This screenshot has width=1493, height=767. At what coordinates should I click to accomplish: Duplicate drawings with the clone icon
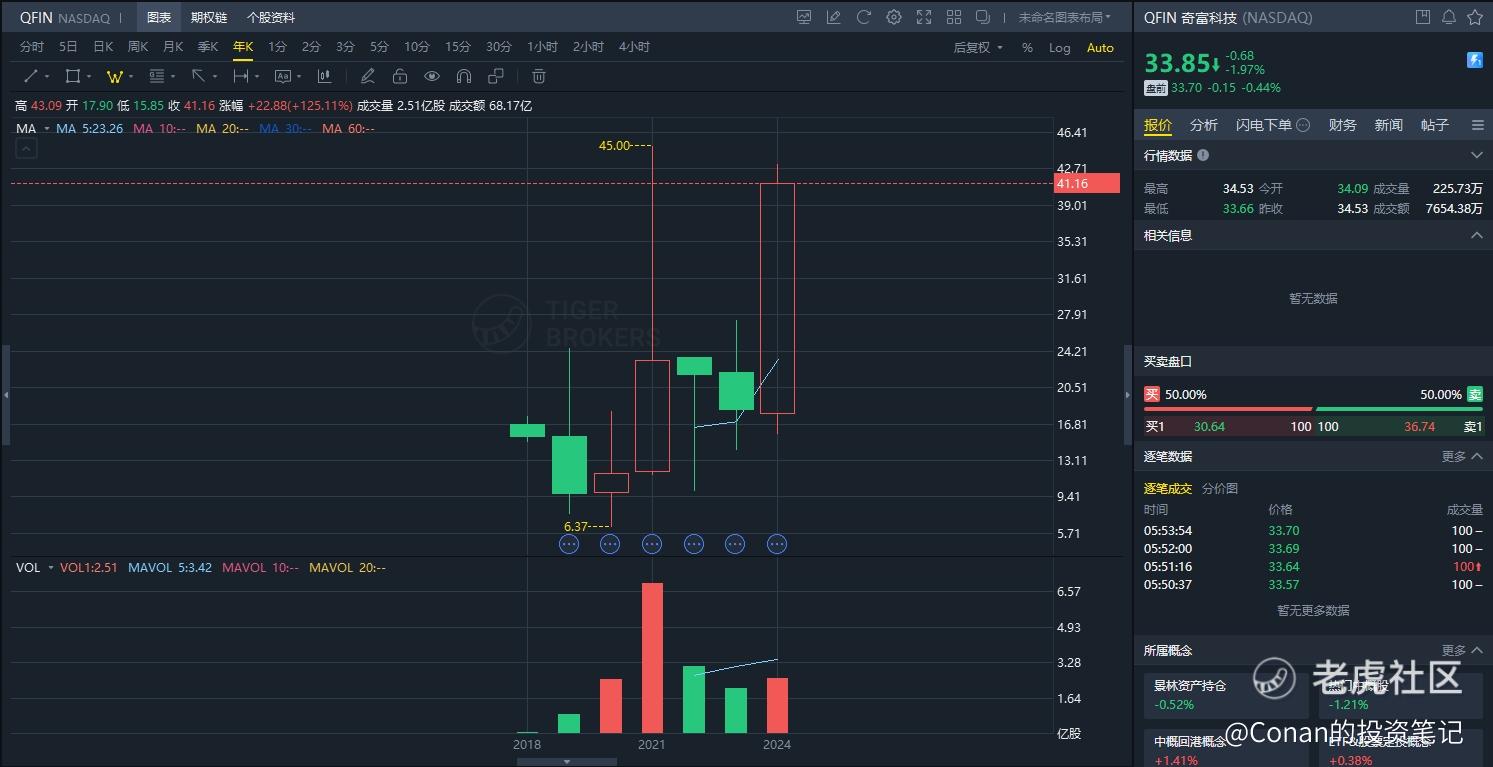496,76
